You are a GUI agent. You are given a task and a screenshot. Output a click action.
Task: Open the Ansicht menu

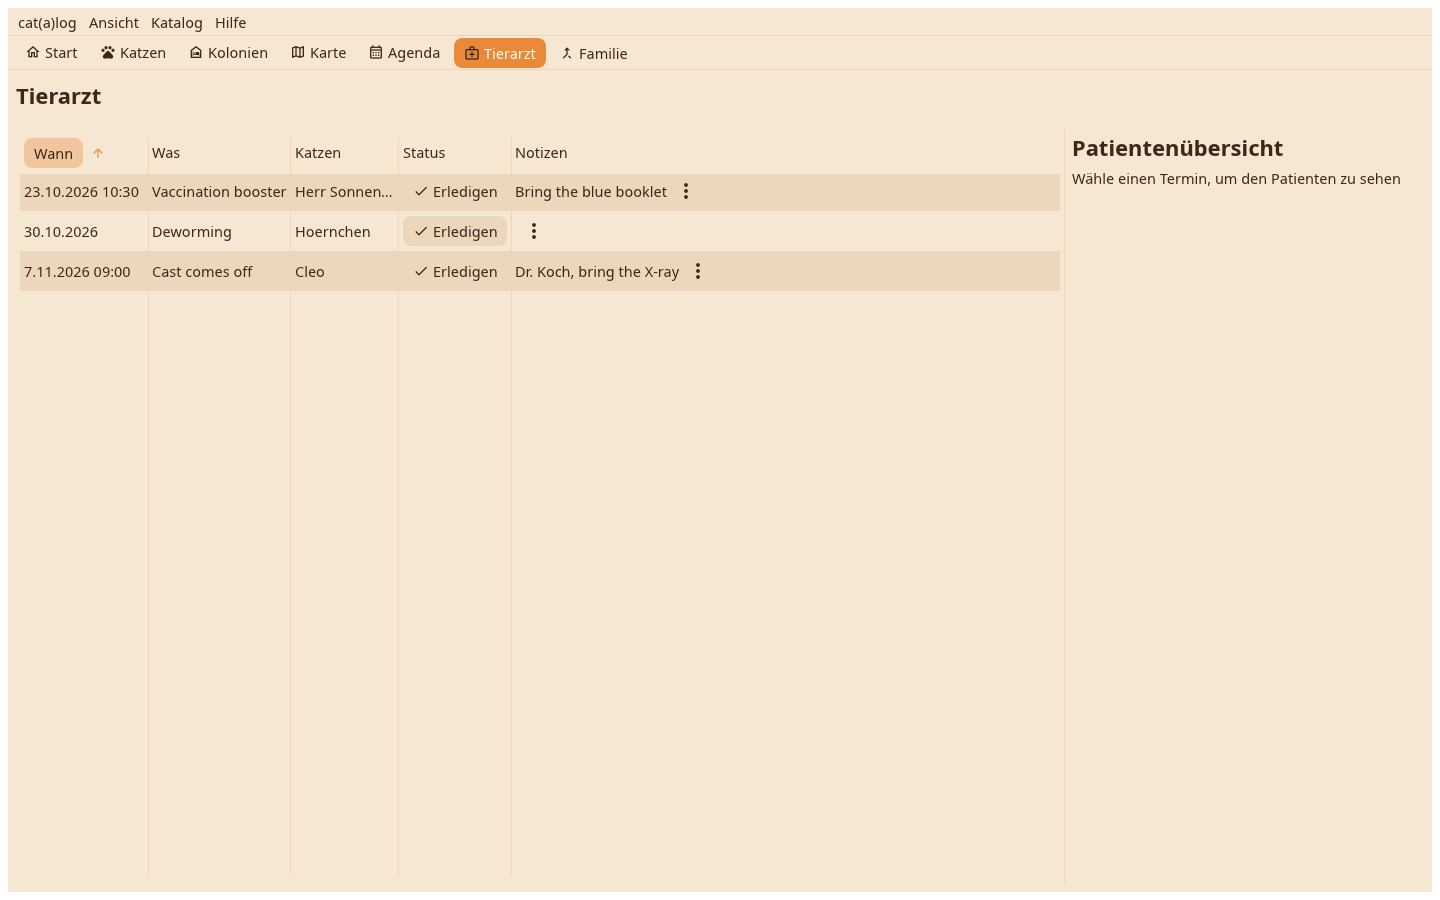(x=114, y=23)
